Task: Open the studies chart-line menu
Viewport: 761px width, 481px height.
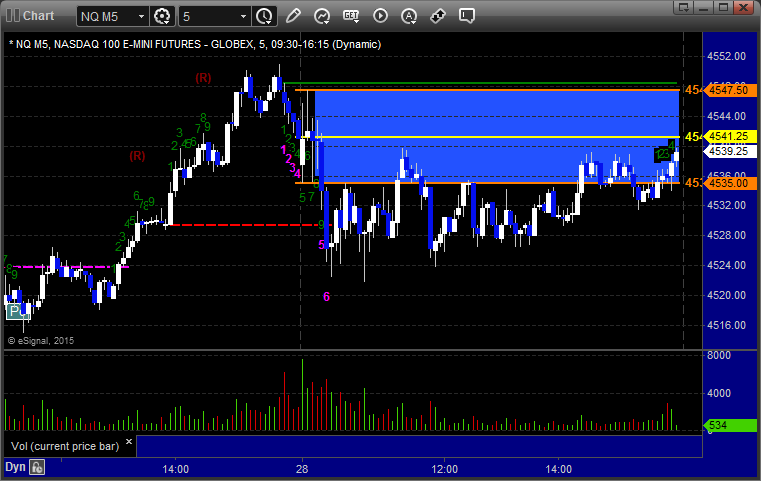Action: pos(321,16)
